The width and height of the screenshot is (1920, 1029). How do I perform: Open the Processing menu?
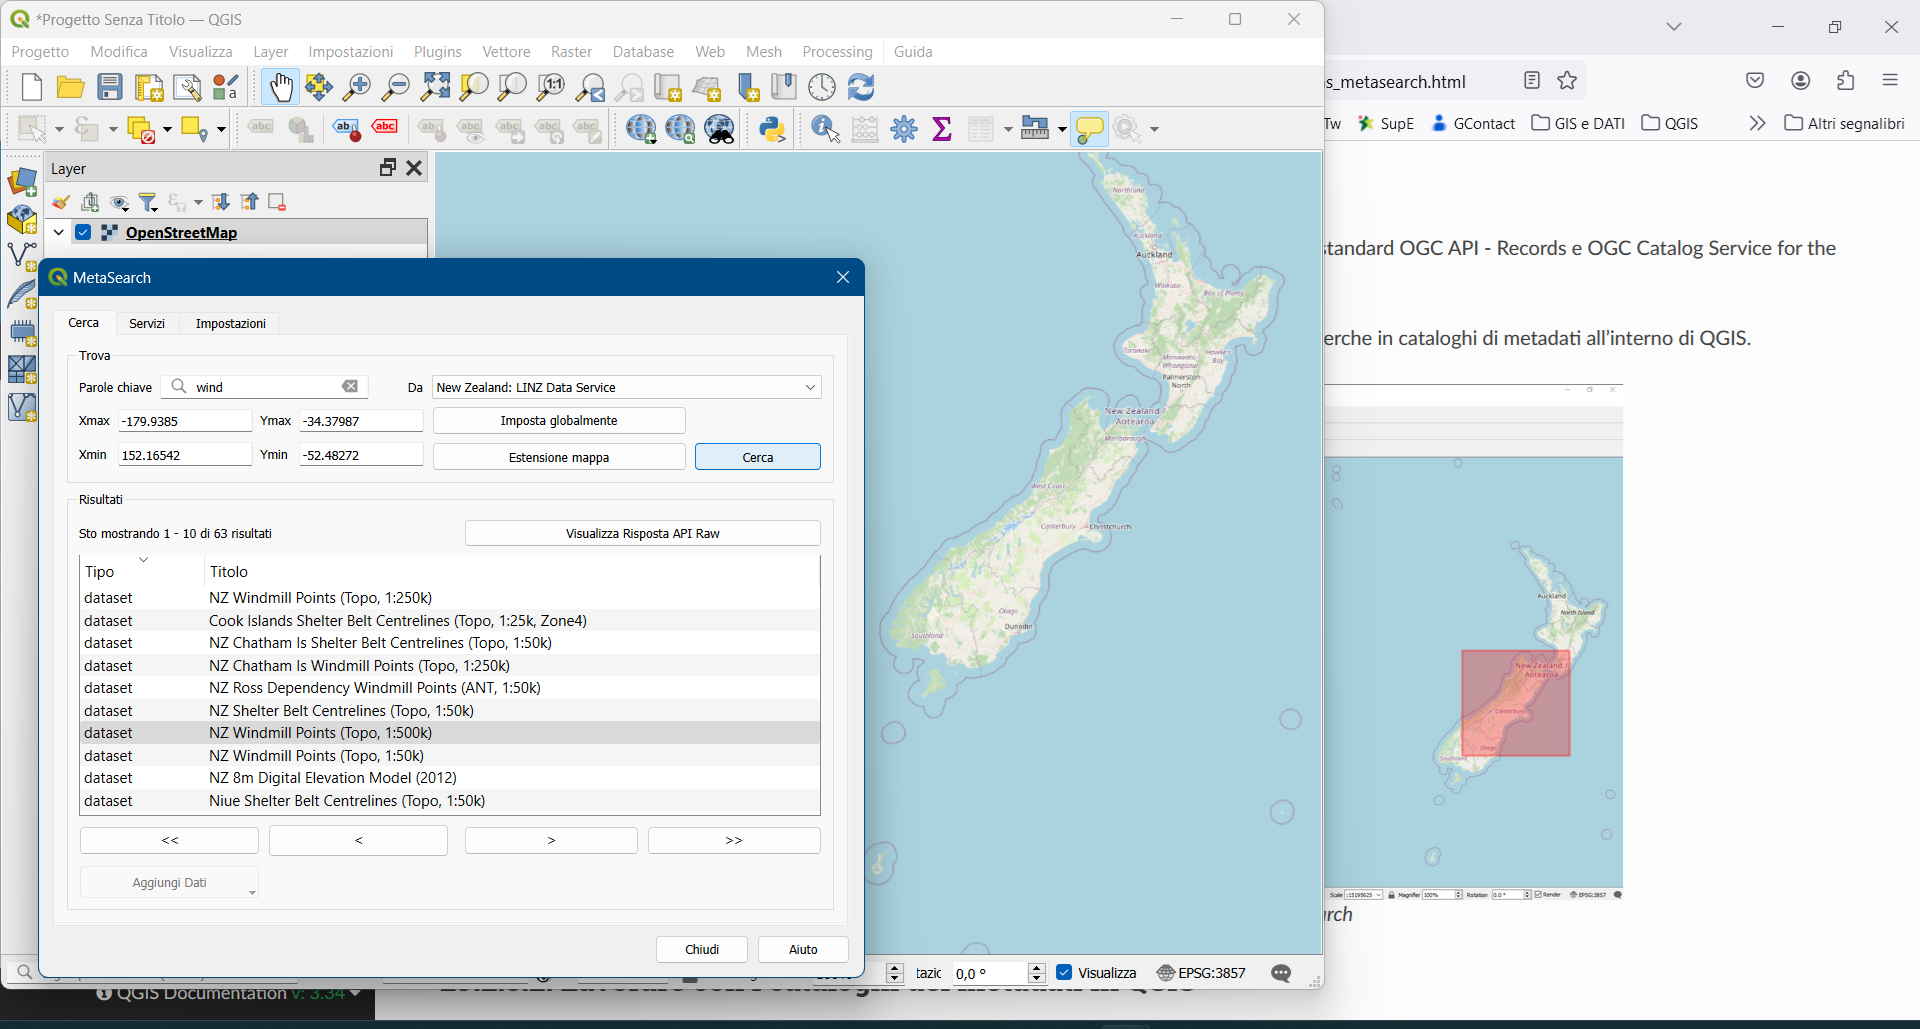pyautogui.click(x=837, y=52)
